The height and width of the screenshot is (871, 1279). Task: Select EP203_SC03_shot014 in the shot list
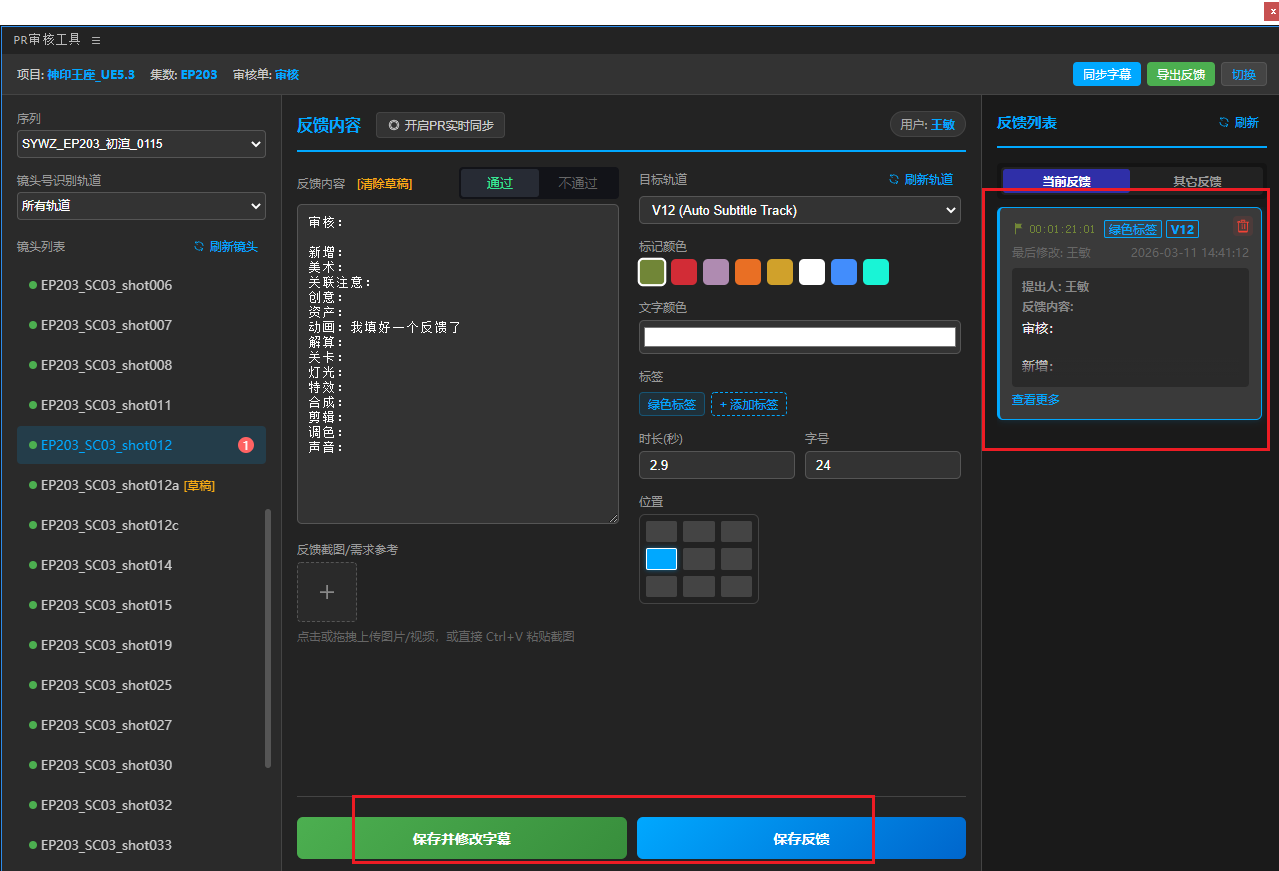(106, 565)
